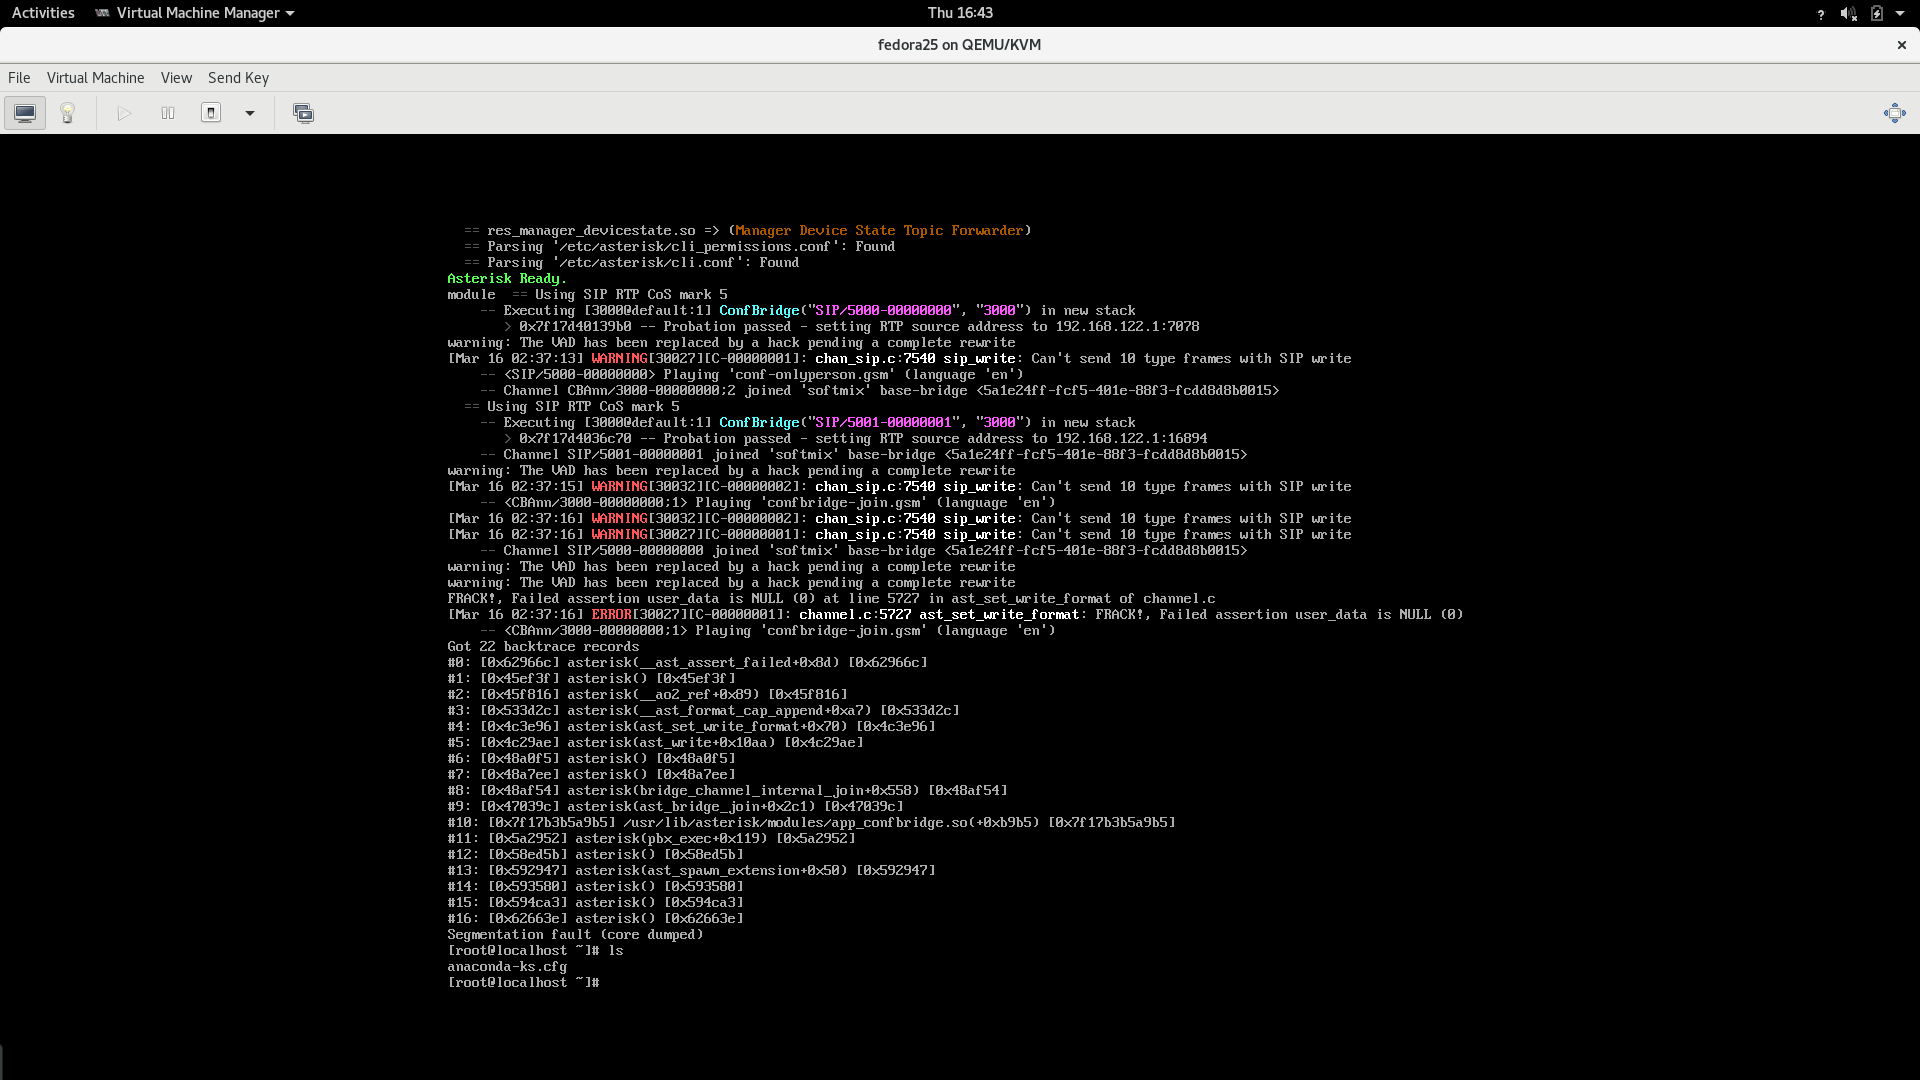Click backtrace line #10 app_confbridge.so
Viewport: 1920px width, 1080px height.
tap(811, 823)
